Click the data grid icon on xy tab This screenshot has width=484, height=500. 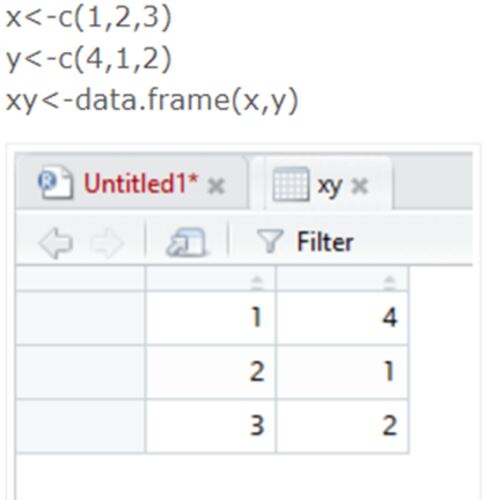291,184
